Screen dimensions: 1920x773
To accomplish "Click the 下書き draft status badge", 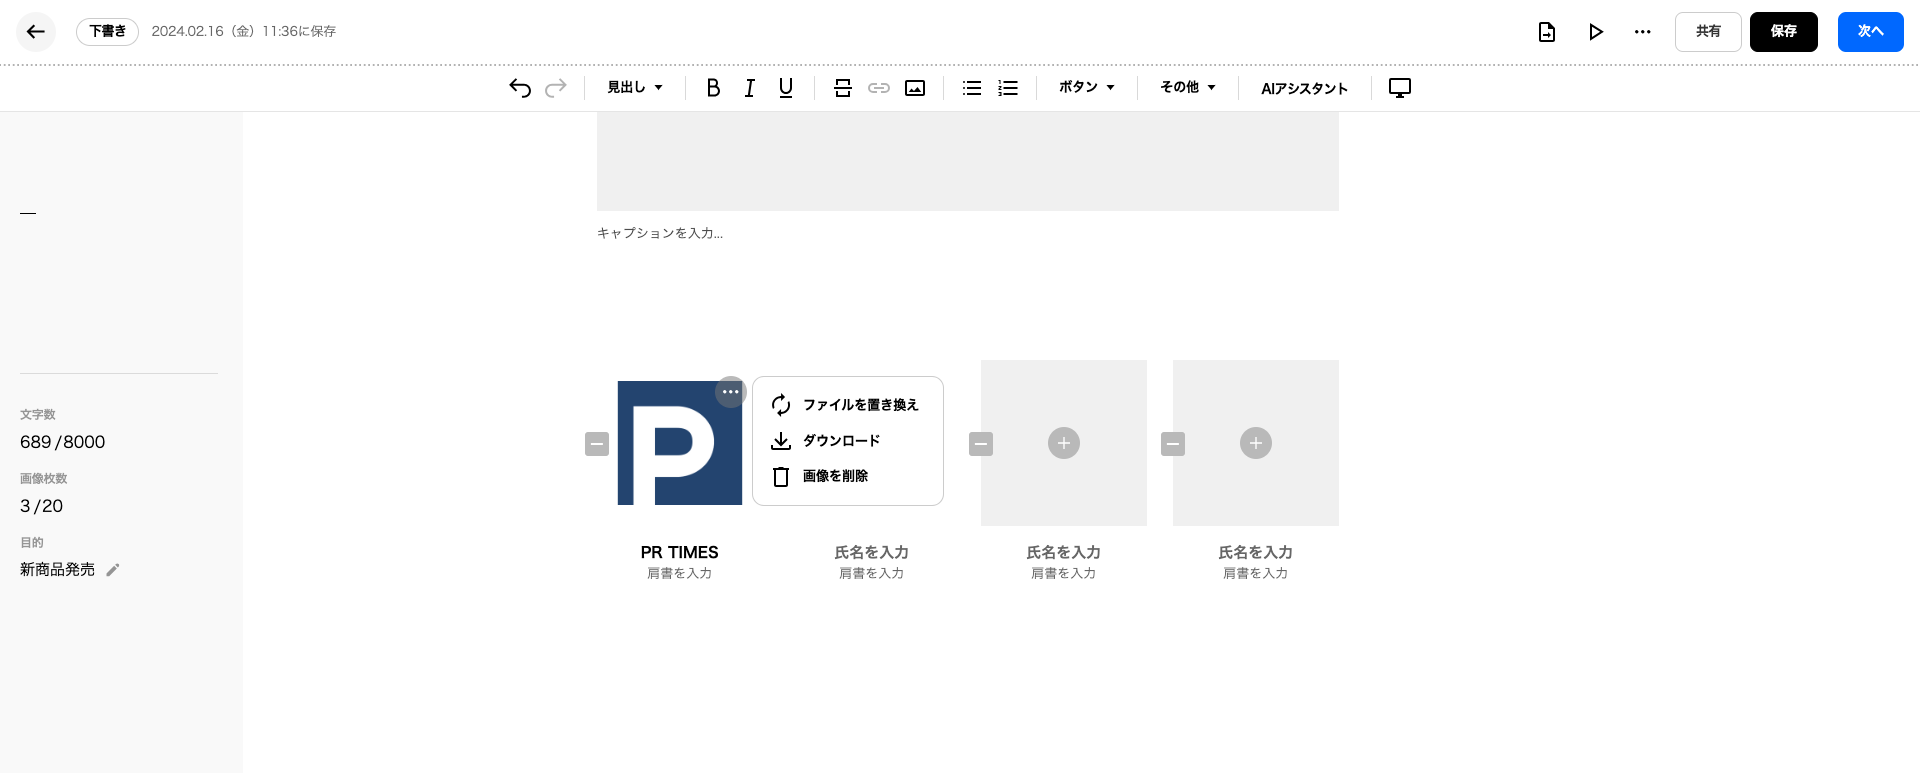I will 107,32.
